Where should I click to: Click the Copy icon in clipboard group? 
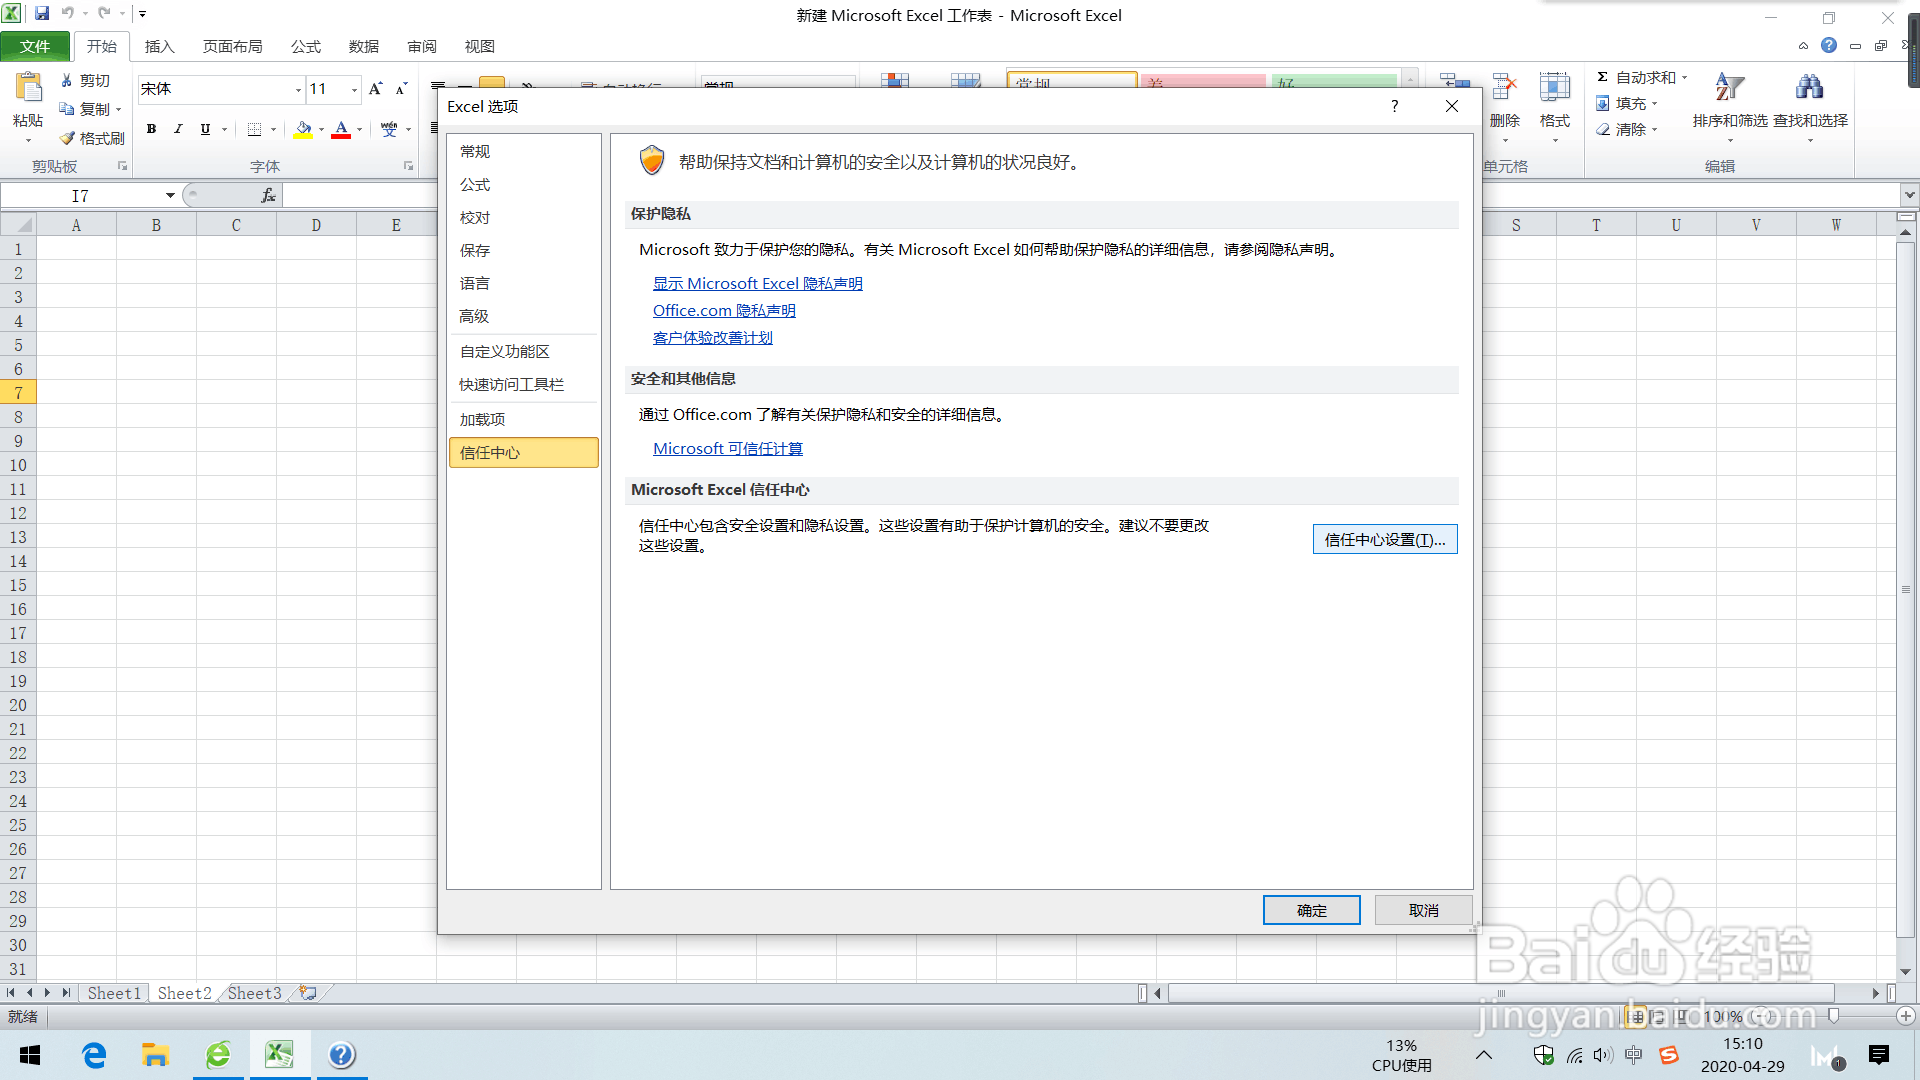[x=67, y=109]
